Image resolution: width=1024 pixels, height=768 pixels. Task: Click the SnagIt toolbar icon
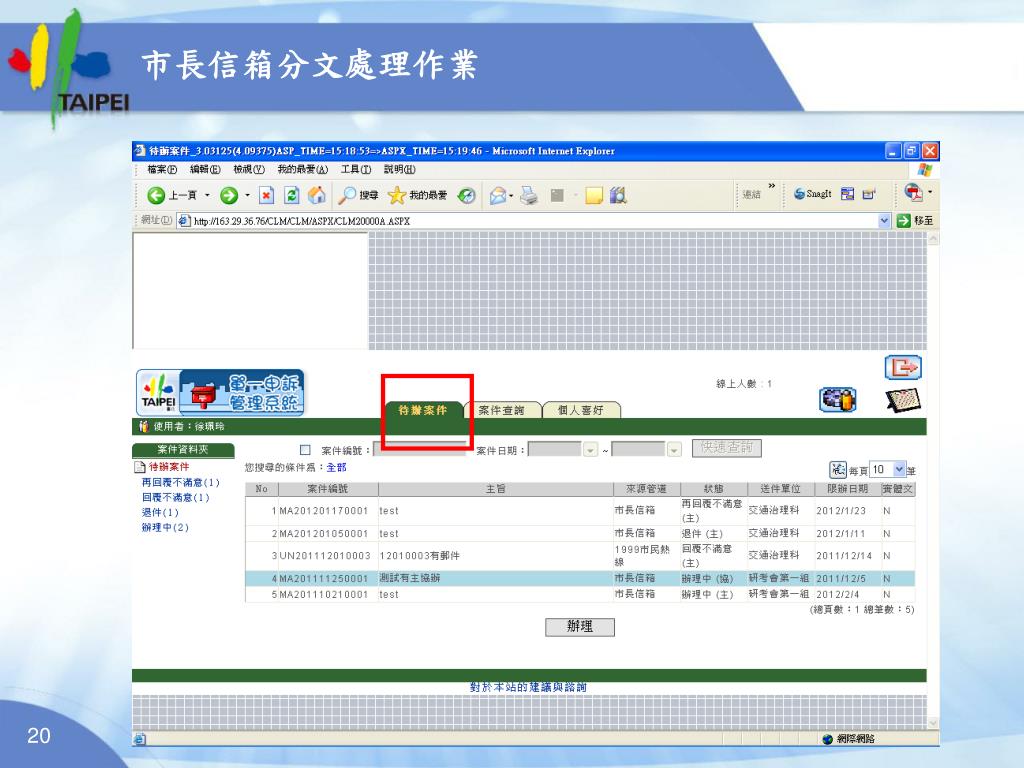(x=812, y=194)
